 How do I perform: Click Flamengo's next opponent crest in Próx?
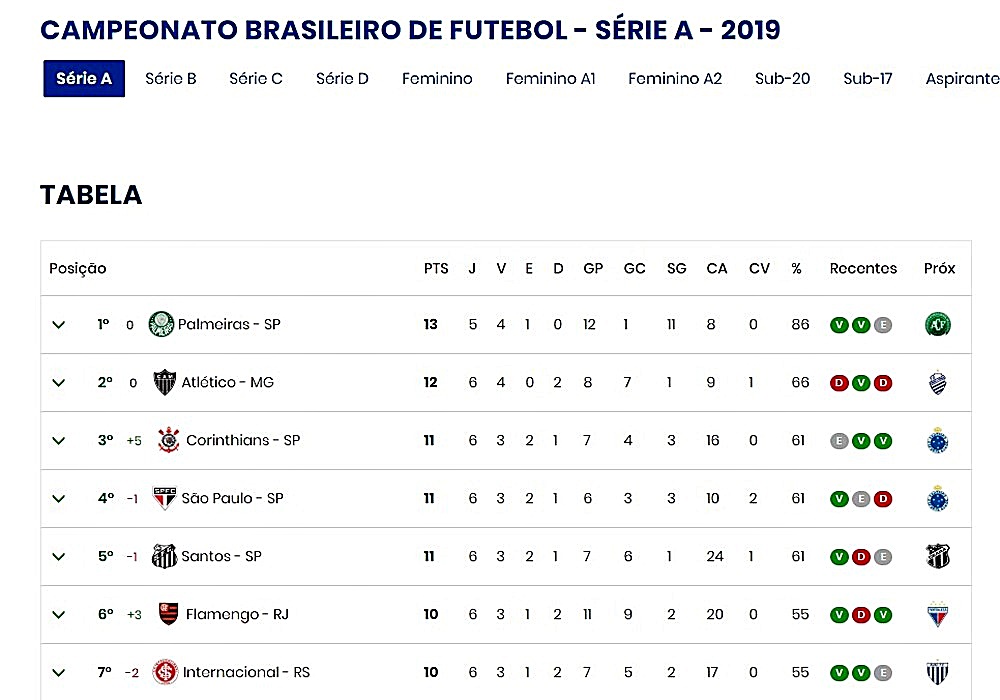(938, 614)
